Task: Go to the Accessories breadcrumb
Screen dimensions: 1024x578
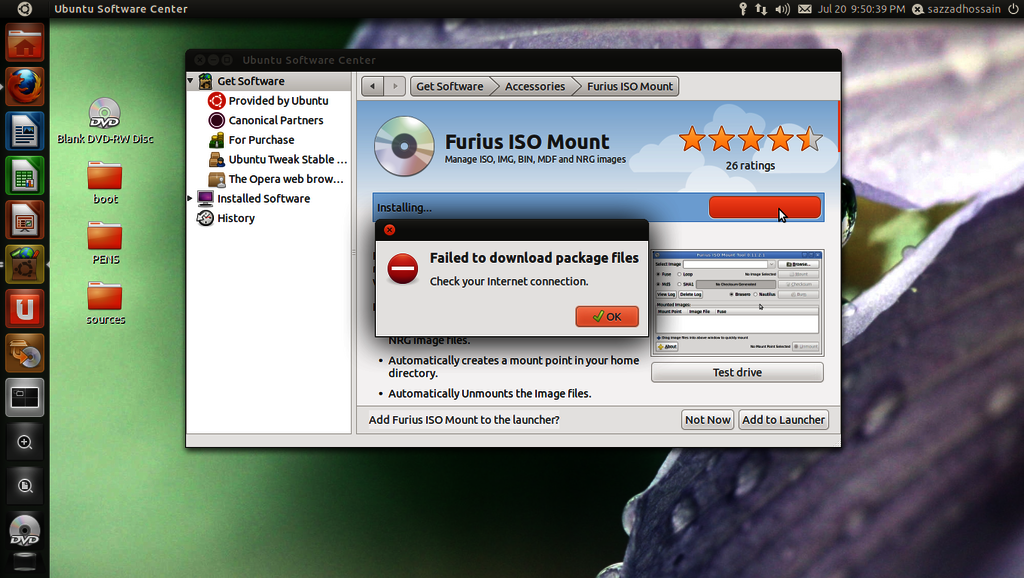Action: coord(534,86)
